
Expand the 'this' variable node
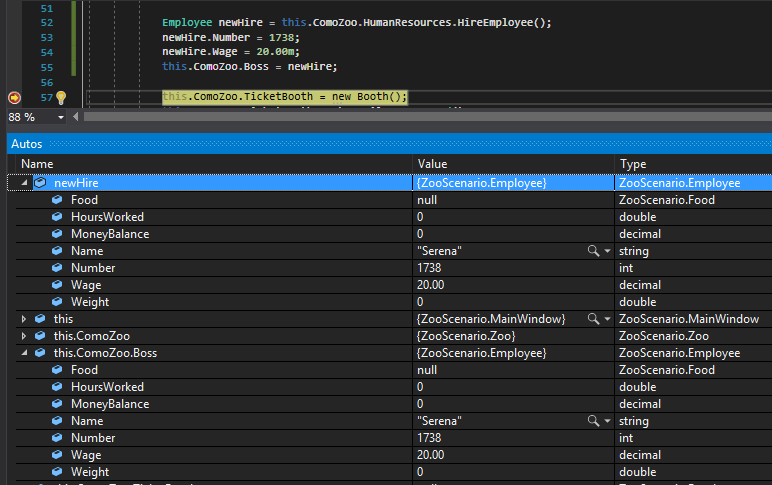point(24,319)
